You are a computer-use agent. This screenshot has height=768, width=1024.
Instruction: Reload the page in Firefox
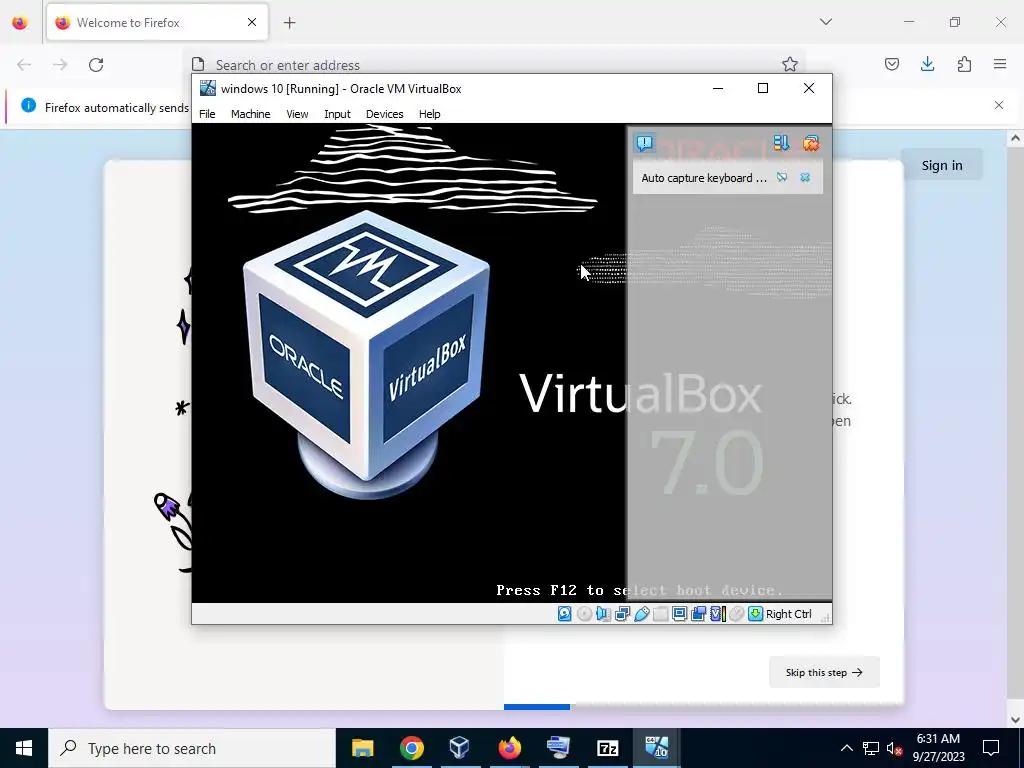pyautogui.click(x=96, y=65)
